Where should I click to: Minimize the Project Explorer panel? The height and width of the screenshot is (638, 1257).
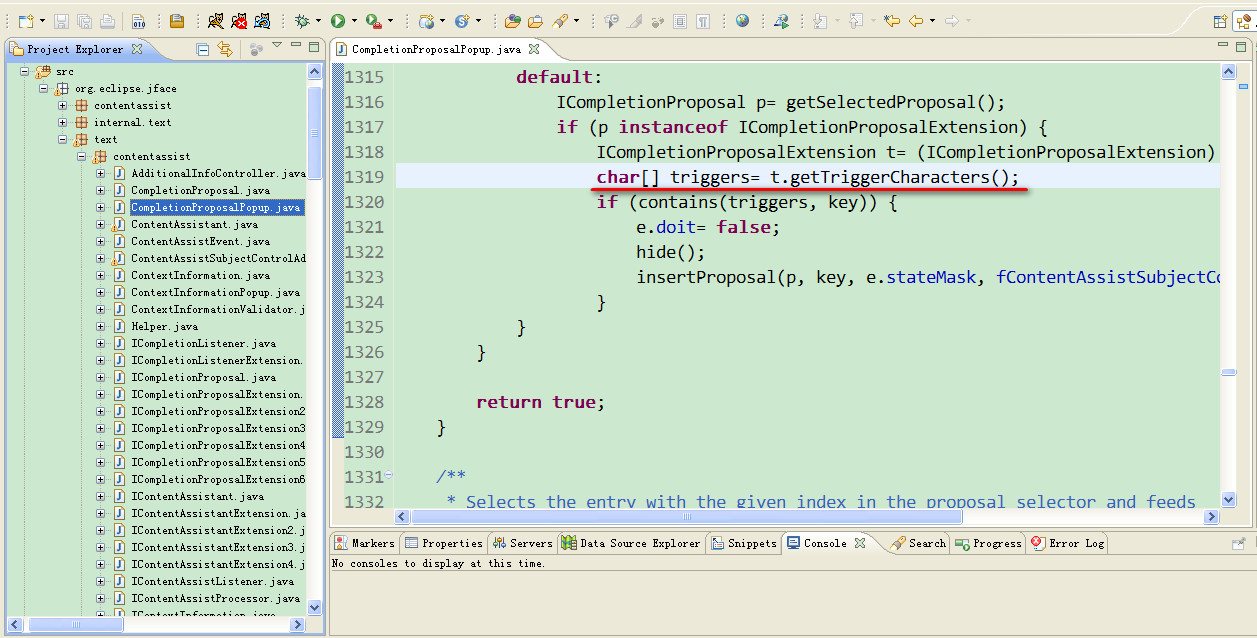click(296, 44)
